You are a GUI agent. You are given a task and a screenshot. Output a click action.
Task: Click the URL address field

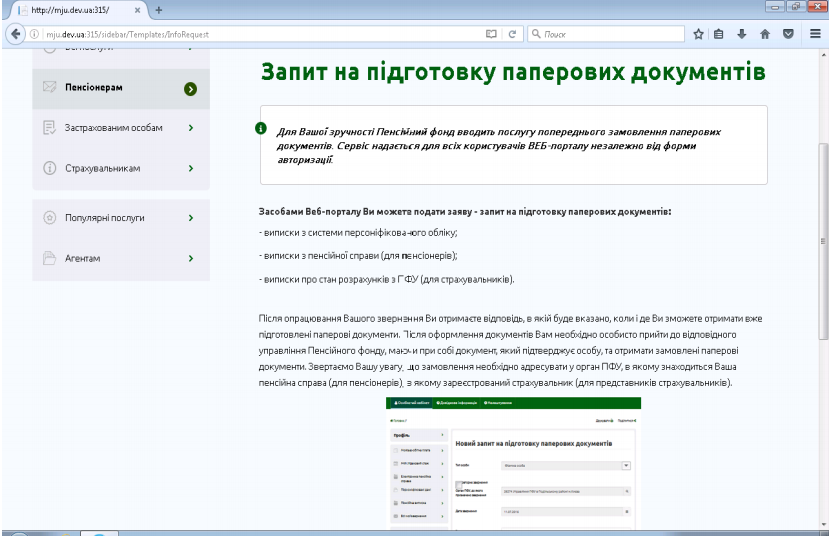tap(263, 34)
